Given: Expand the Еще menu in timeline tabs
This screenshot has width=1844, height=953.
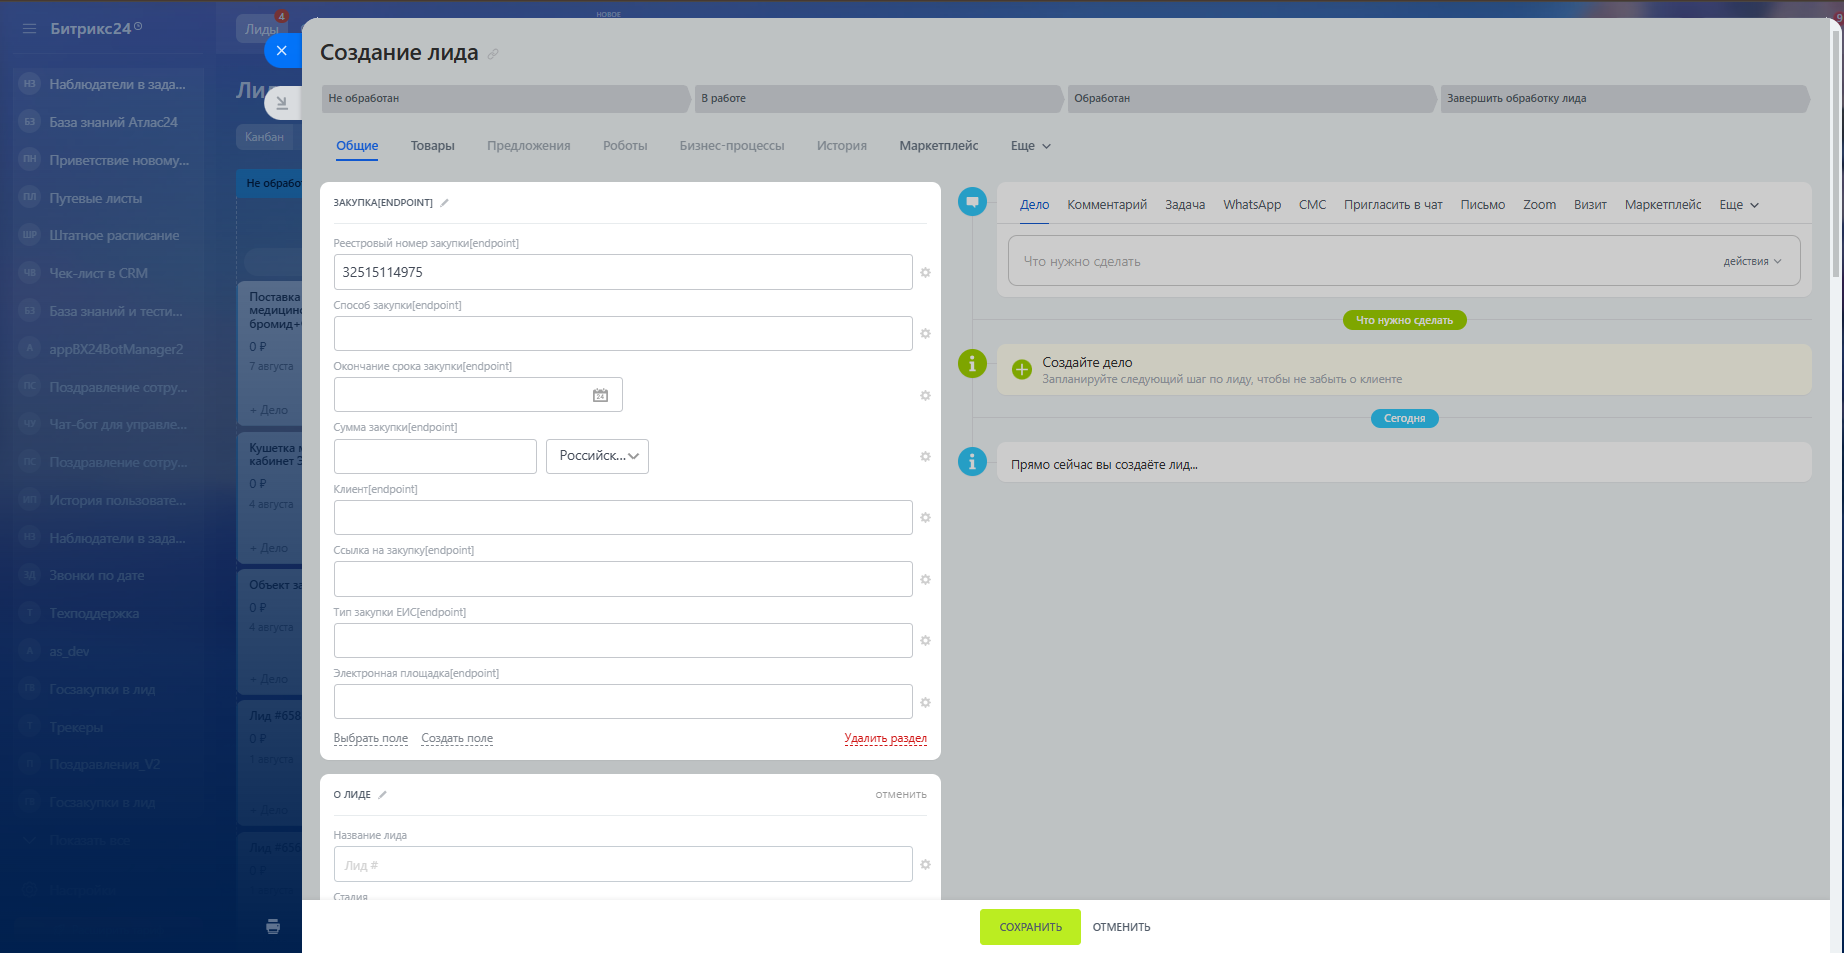Looking at the screenshot, I should (x=1738, y=205).
